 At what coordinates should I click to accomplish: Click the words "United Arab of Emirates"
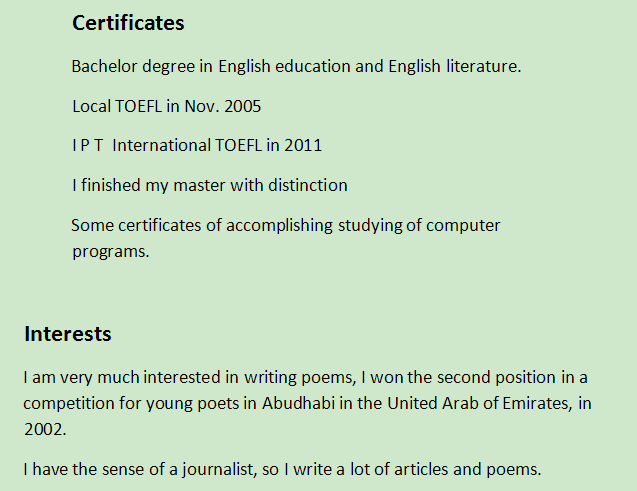459,404
